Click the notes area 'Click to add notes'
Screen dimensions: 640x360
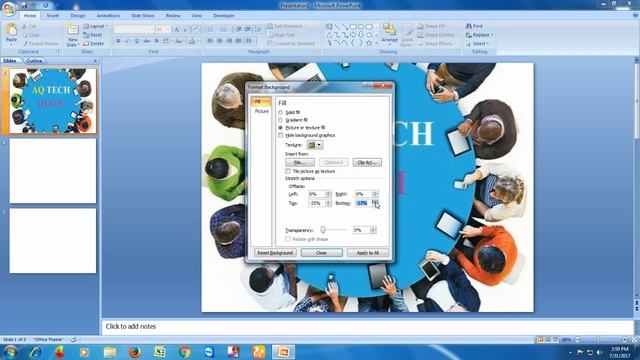pos(367,327)
